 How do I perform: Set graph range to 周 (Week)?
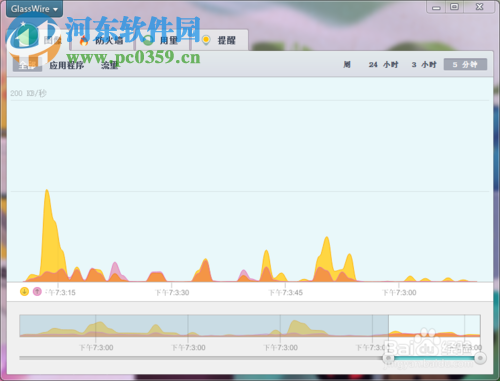click(x=347, y=64)
